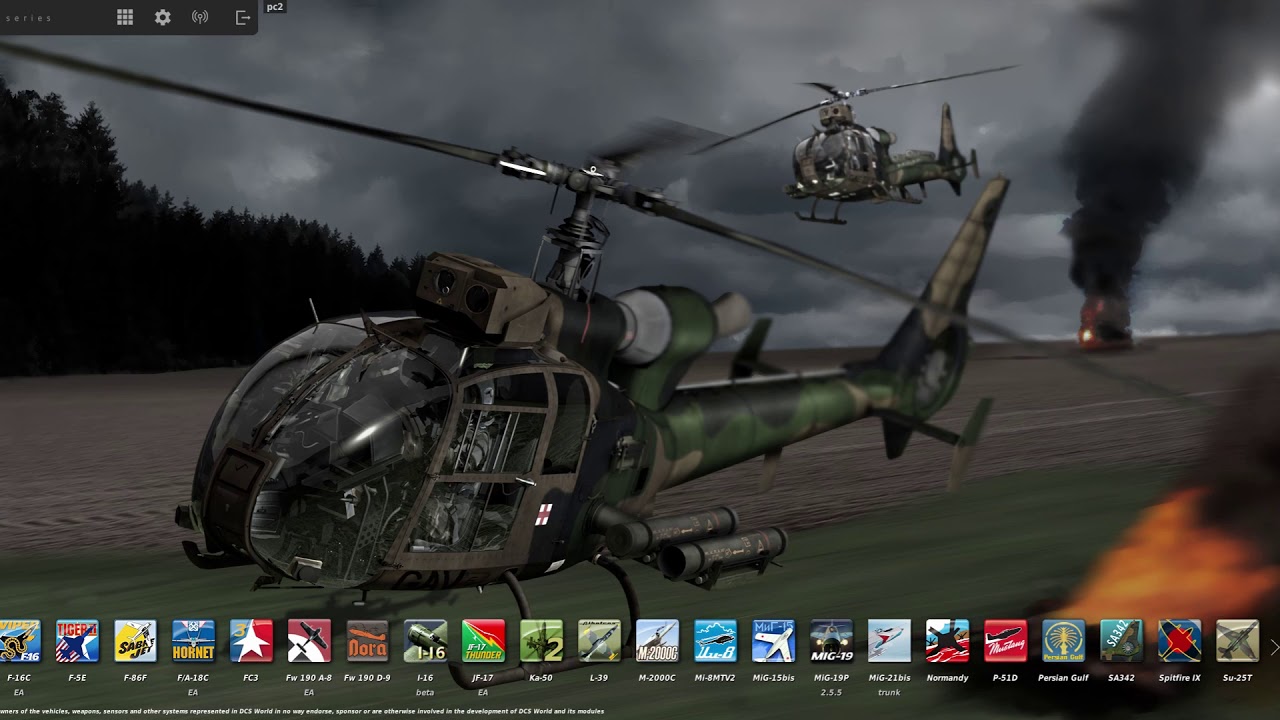Select the F-16C Viper module icon
Screen dimensions: 1280x720
[19, 641]
